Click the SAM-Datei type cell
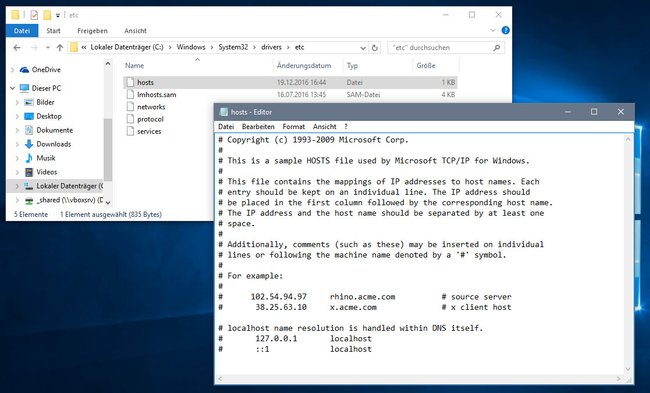The width and height of the screenshot is (650, 393). [363, 95]
